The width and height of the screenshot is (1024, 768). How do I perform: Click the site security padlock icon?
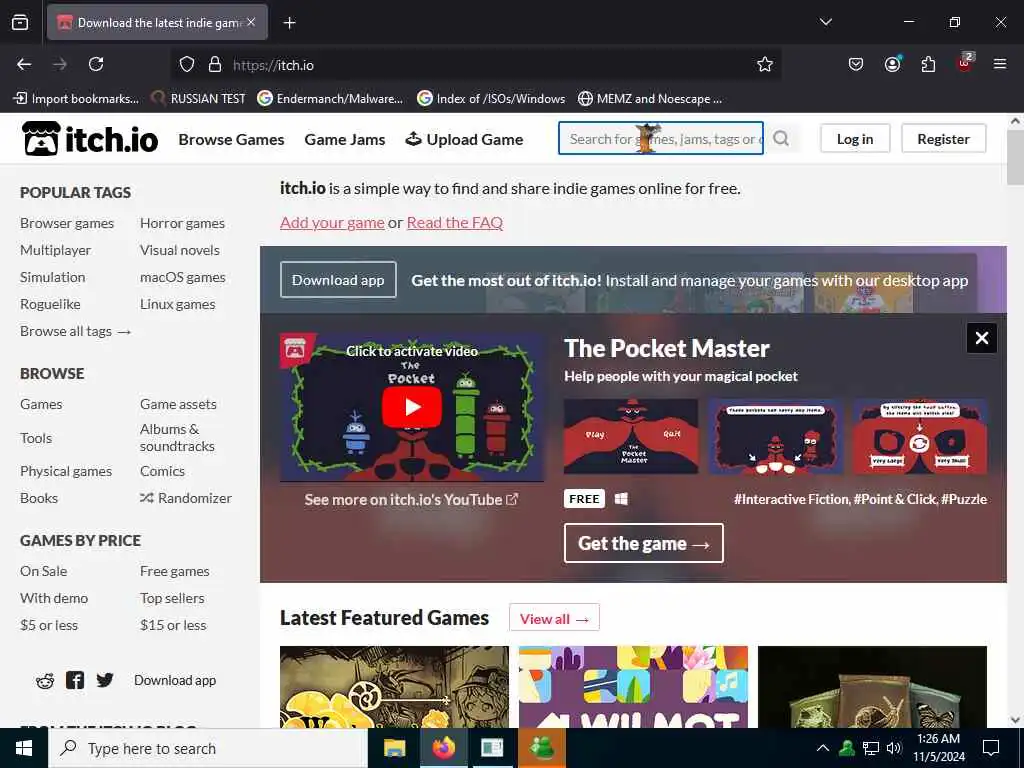click(x=215, y=64)
